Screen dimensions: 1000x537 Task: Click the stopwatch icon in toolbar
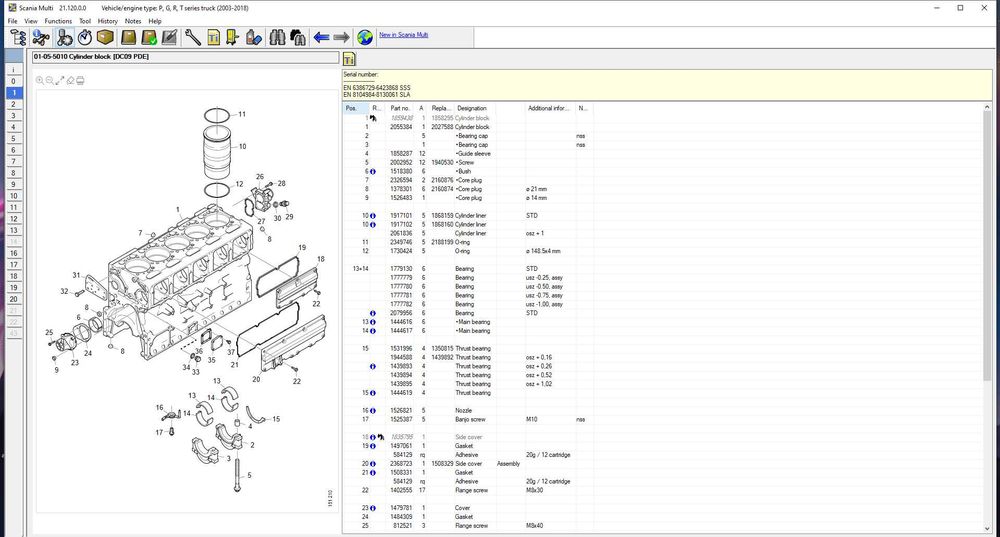tap(84, 38)
